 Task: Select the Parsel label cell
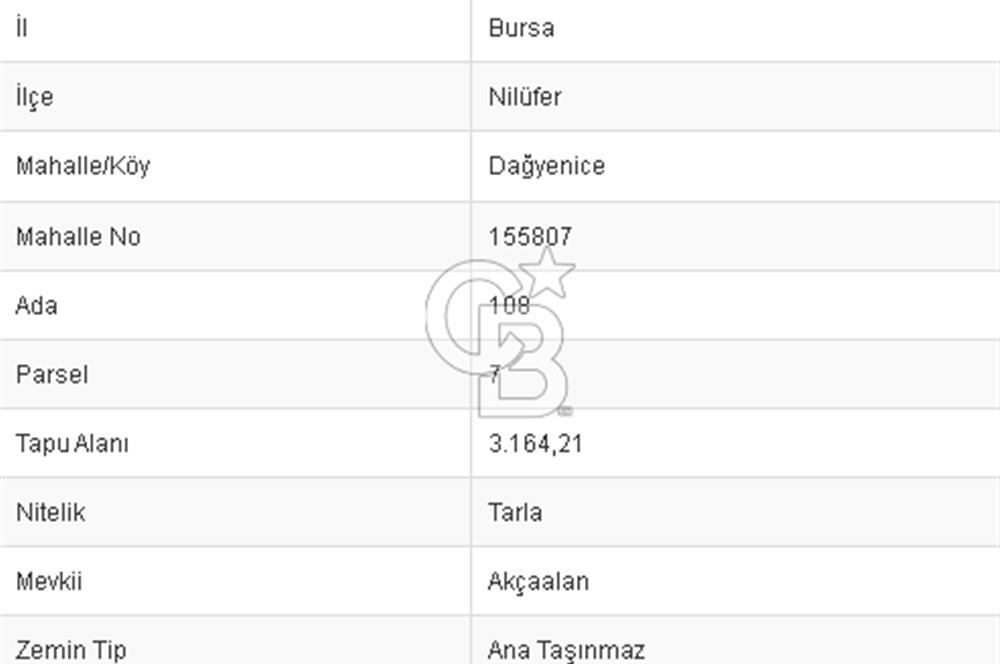coord(52,375)
